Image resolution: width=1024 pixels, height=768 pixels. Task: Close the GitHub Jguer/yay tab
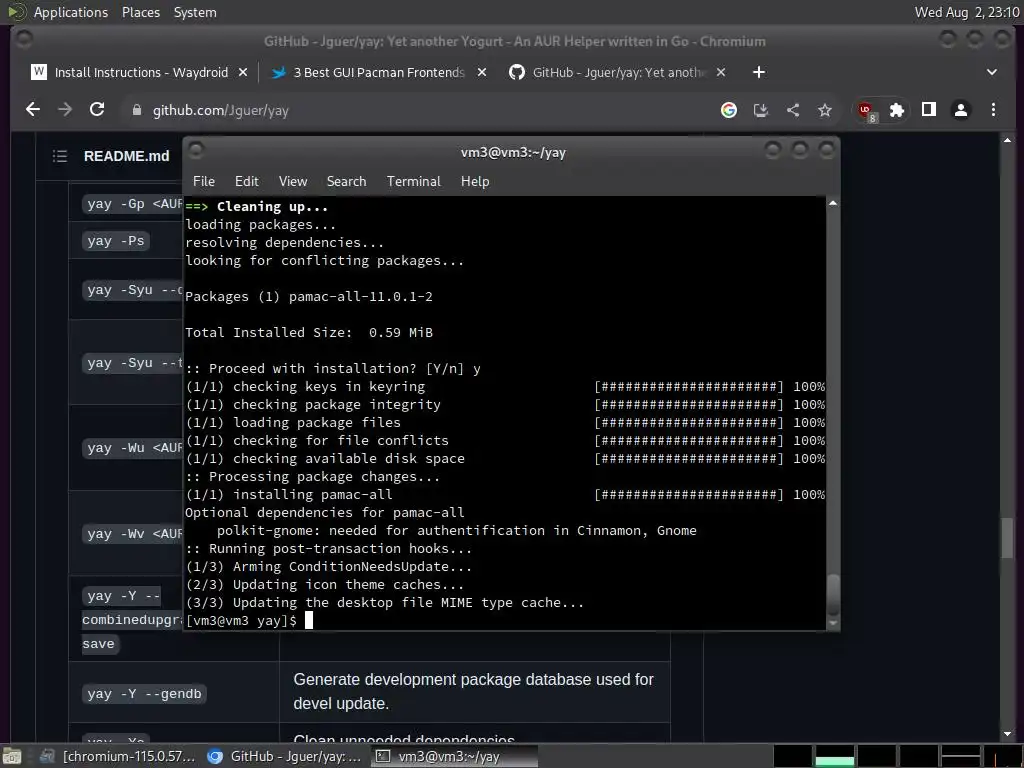coord(720,72)
